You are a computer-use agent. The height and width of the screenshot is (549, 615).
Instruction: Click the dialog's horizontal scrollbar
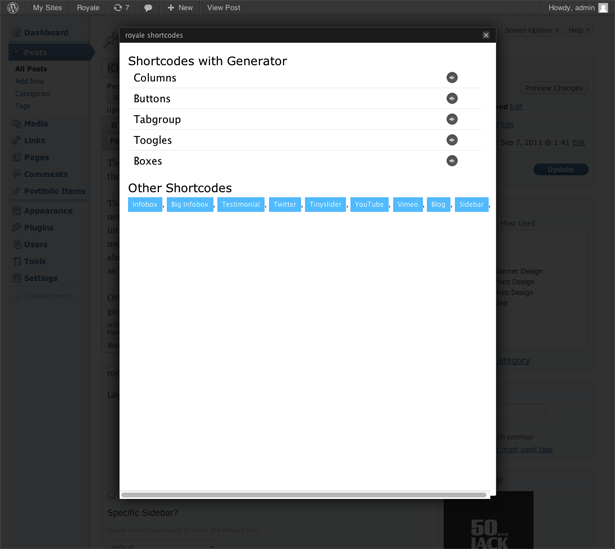click(x=304, y=494)
